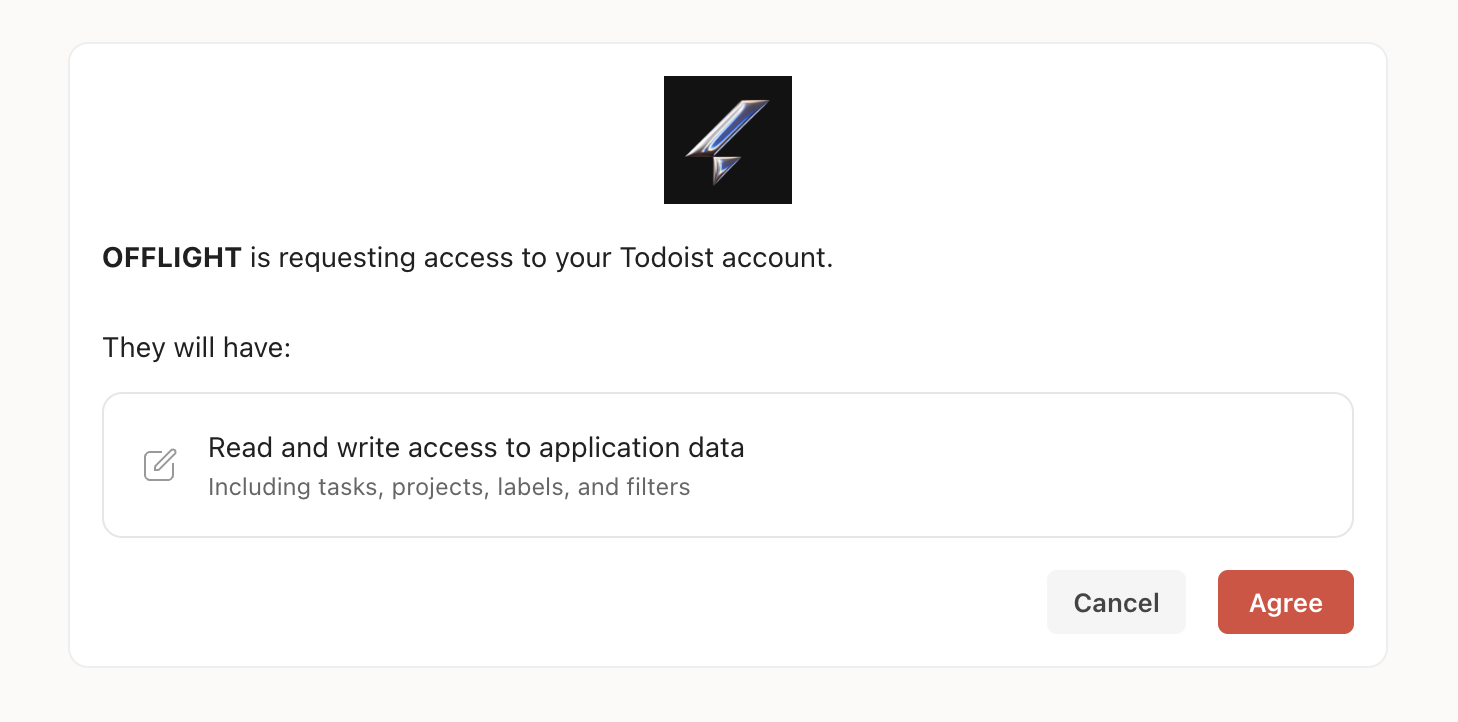The height and width of the screenshot is (722, 1458).
Task: Click the 'Including tasks, projects, labels' description
Action: tap(449, 488)
